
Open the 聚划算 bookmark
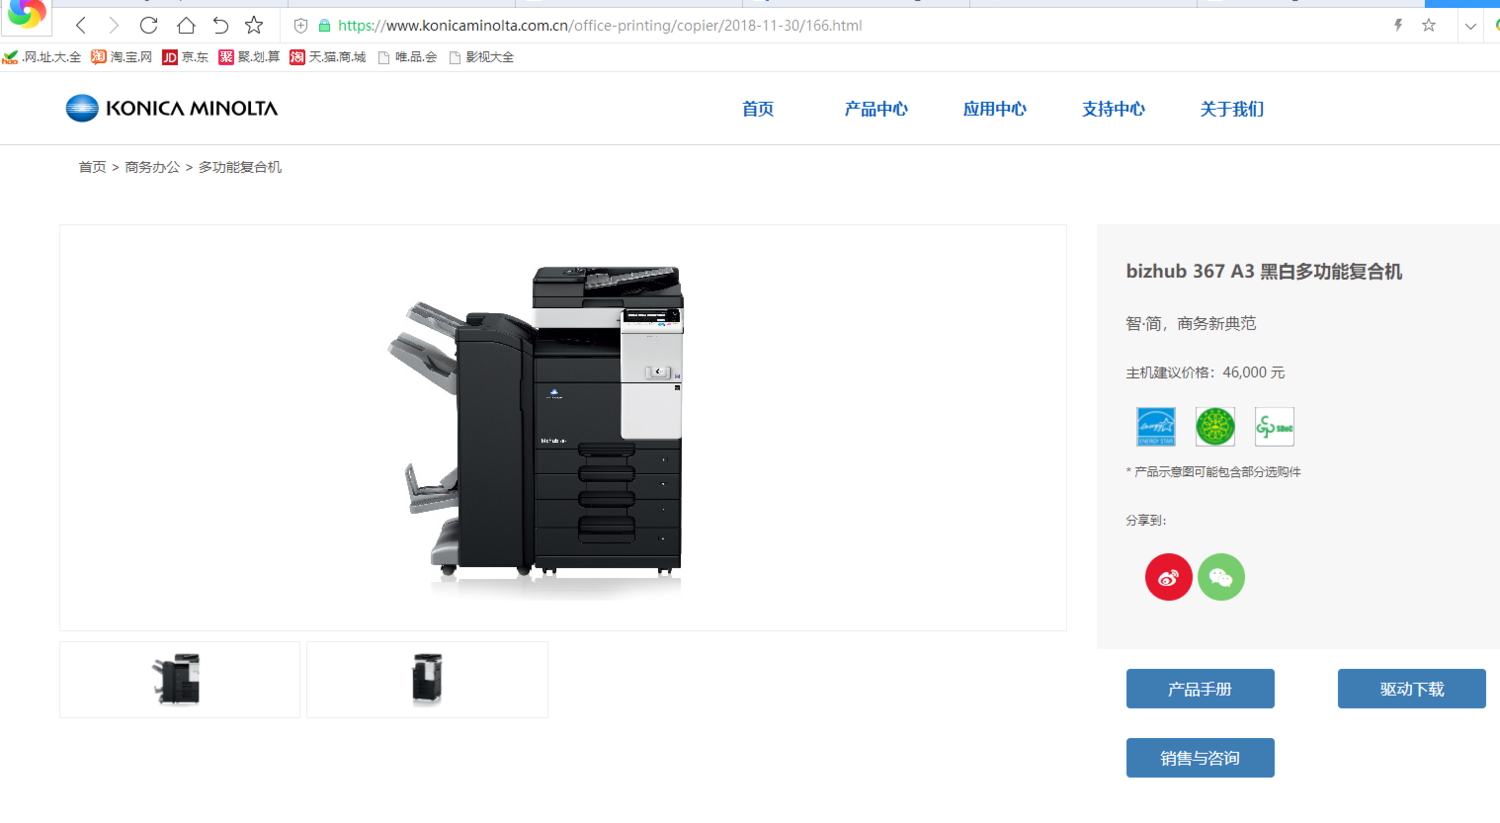click(x=249, y=57)
